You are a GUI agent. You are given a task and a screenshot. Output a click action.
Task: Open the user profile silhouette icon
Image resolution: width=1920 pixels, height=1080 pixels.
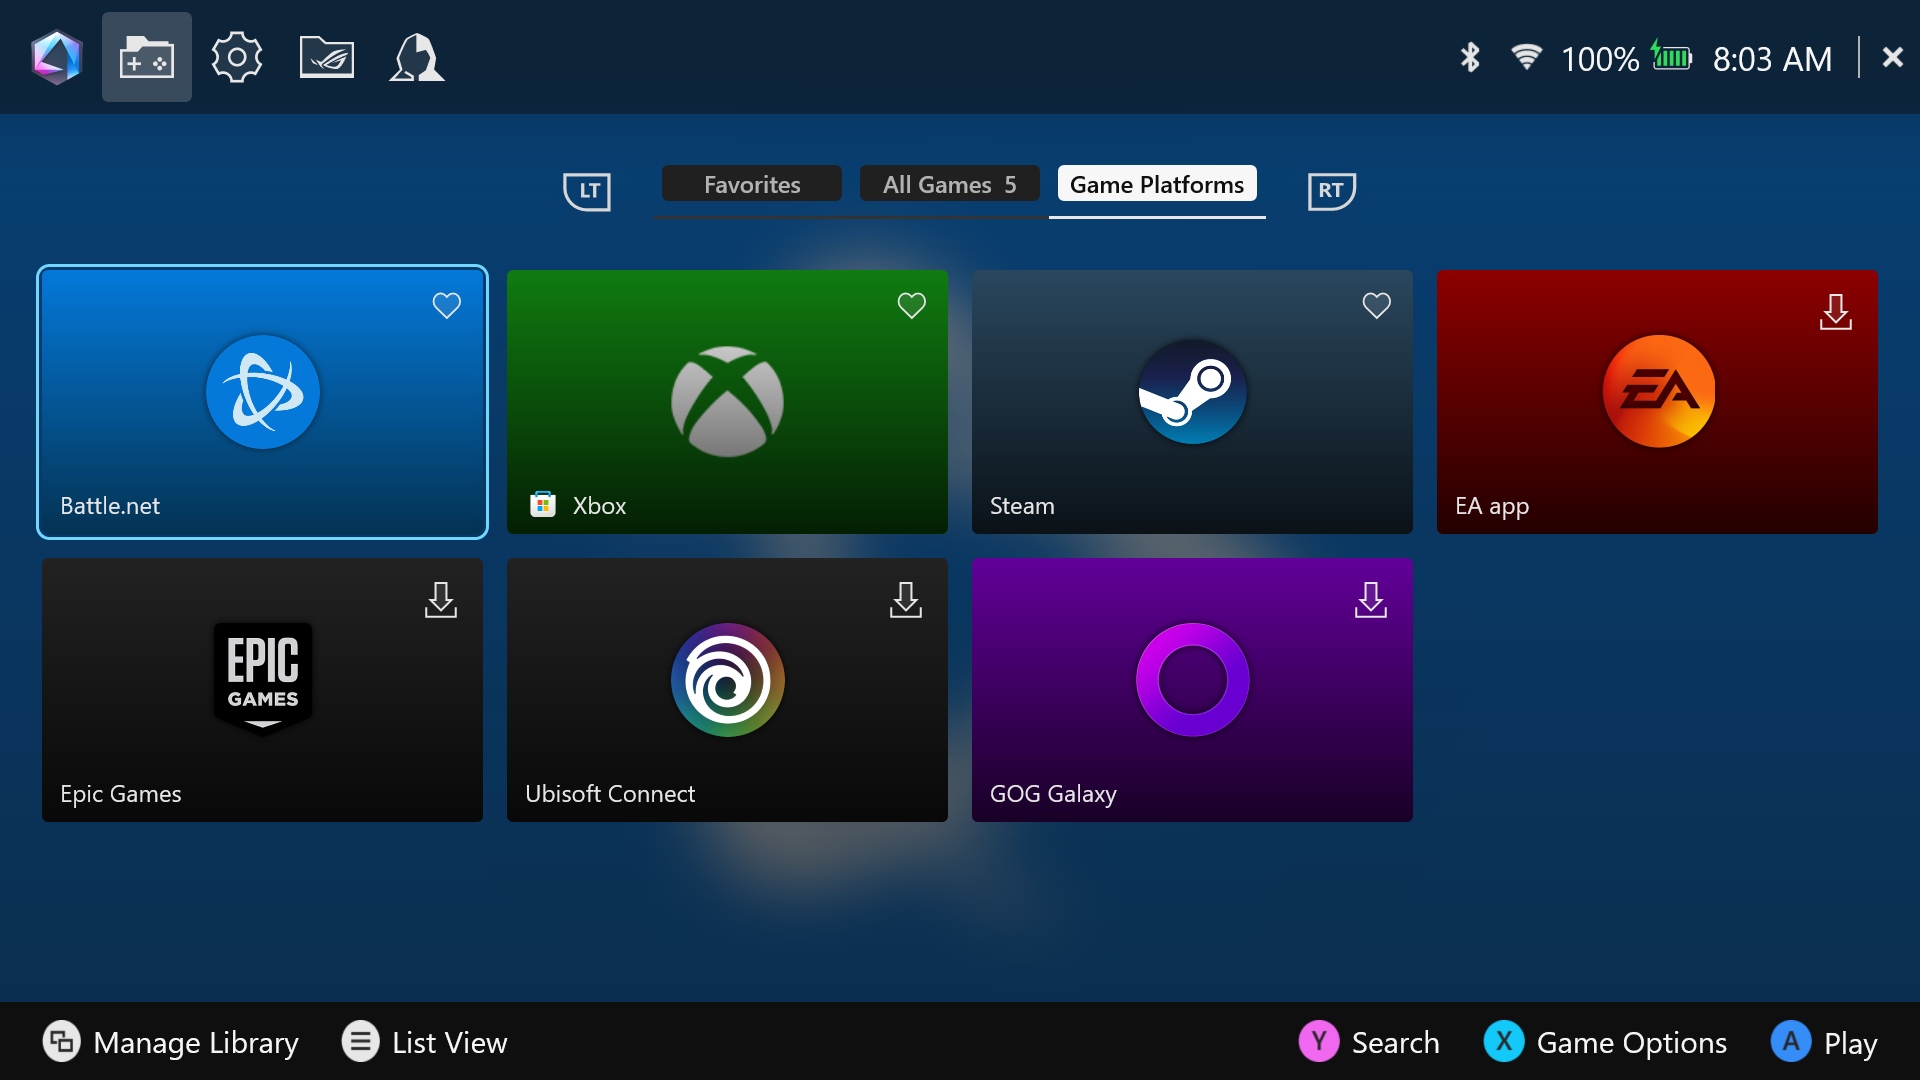416,57
